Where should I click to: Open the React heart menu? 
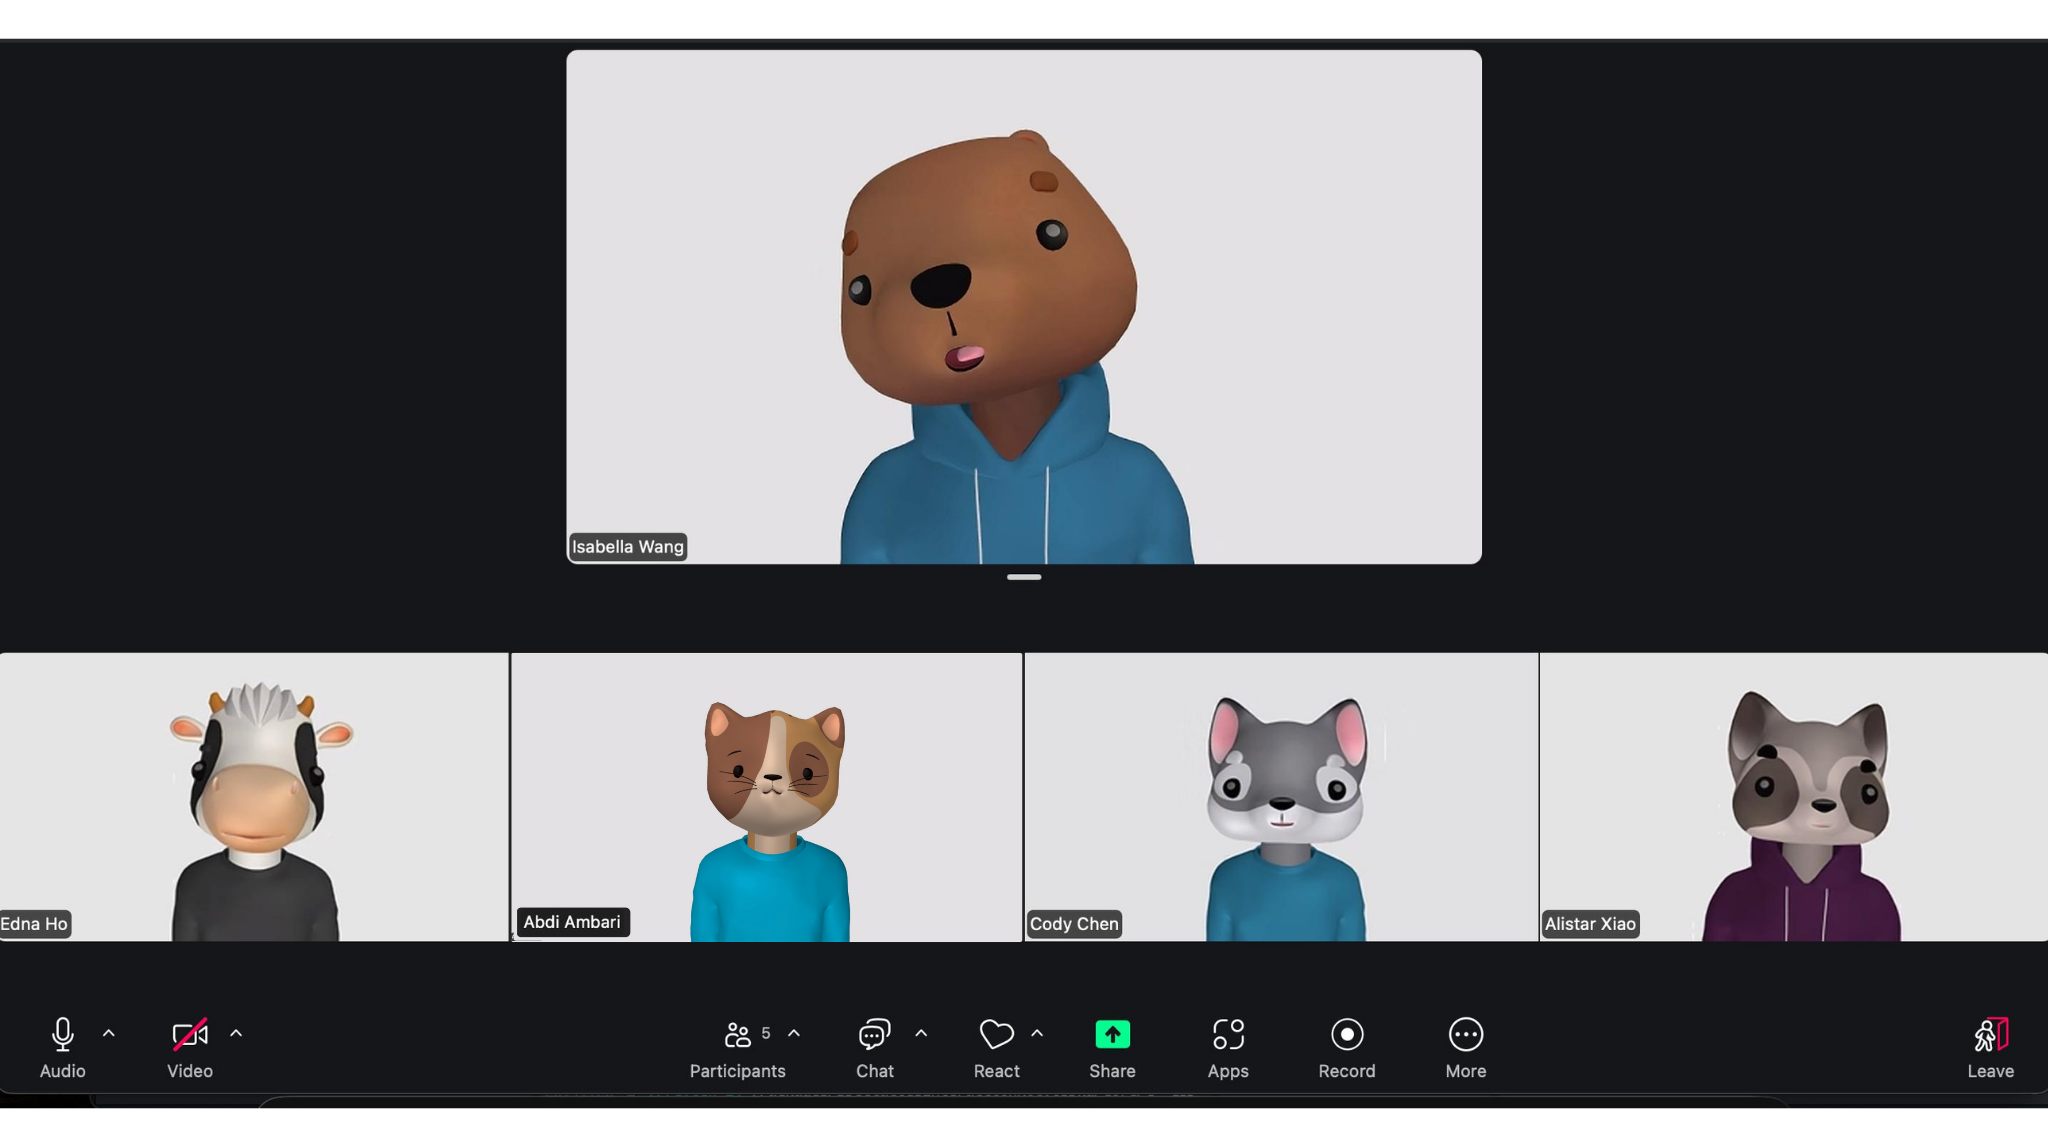point(996,1035)
